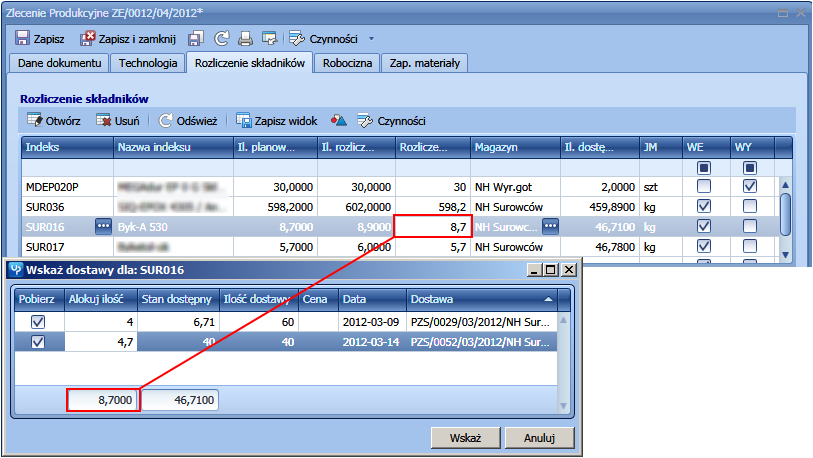Click the Zapisz save icon

23,39
